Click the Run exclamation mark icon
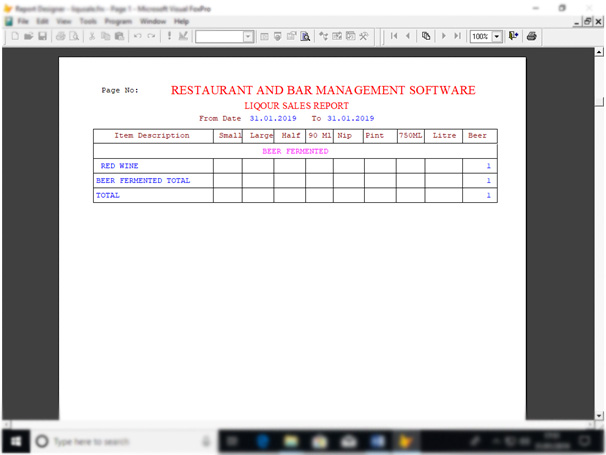Image resolution: width=606 pixels, height=455 pixels. (169, 36)
